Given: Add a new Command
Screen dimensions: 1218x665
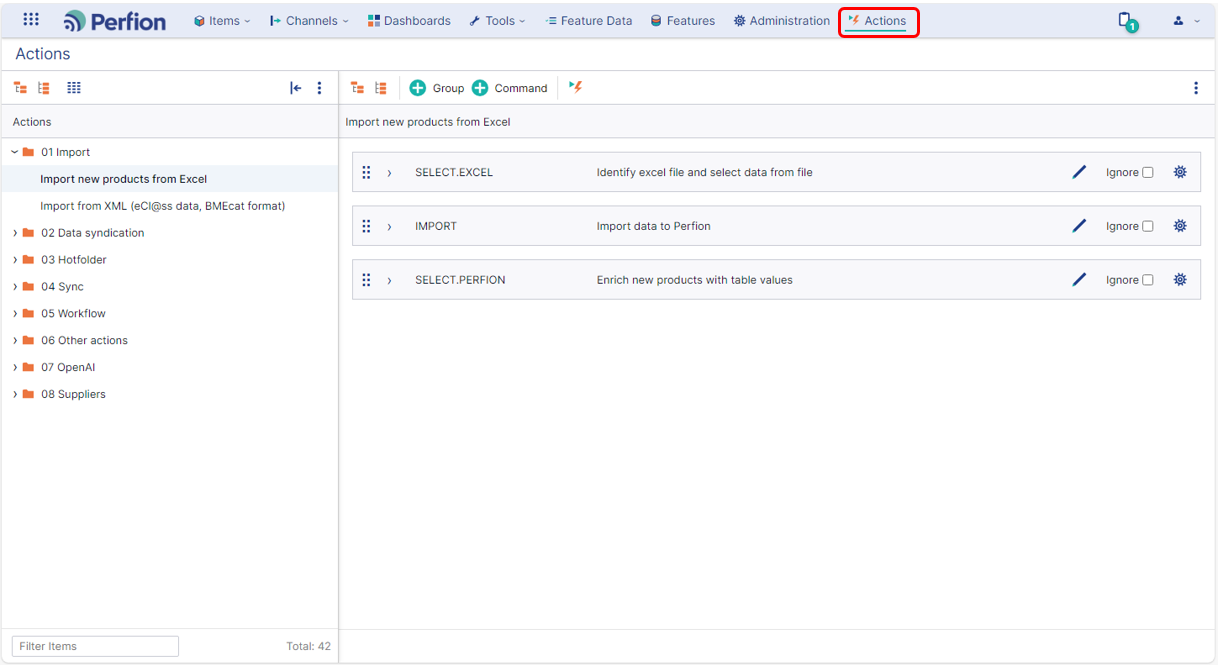Looking at the screenshot, I should pos(510,88).
